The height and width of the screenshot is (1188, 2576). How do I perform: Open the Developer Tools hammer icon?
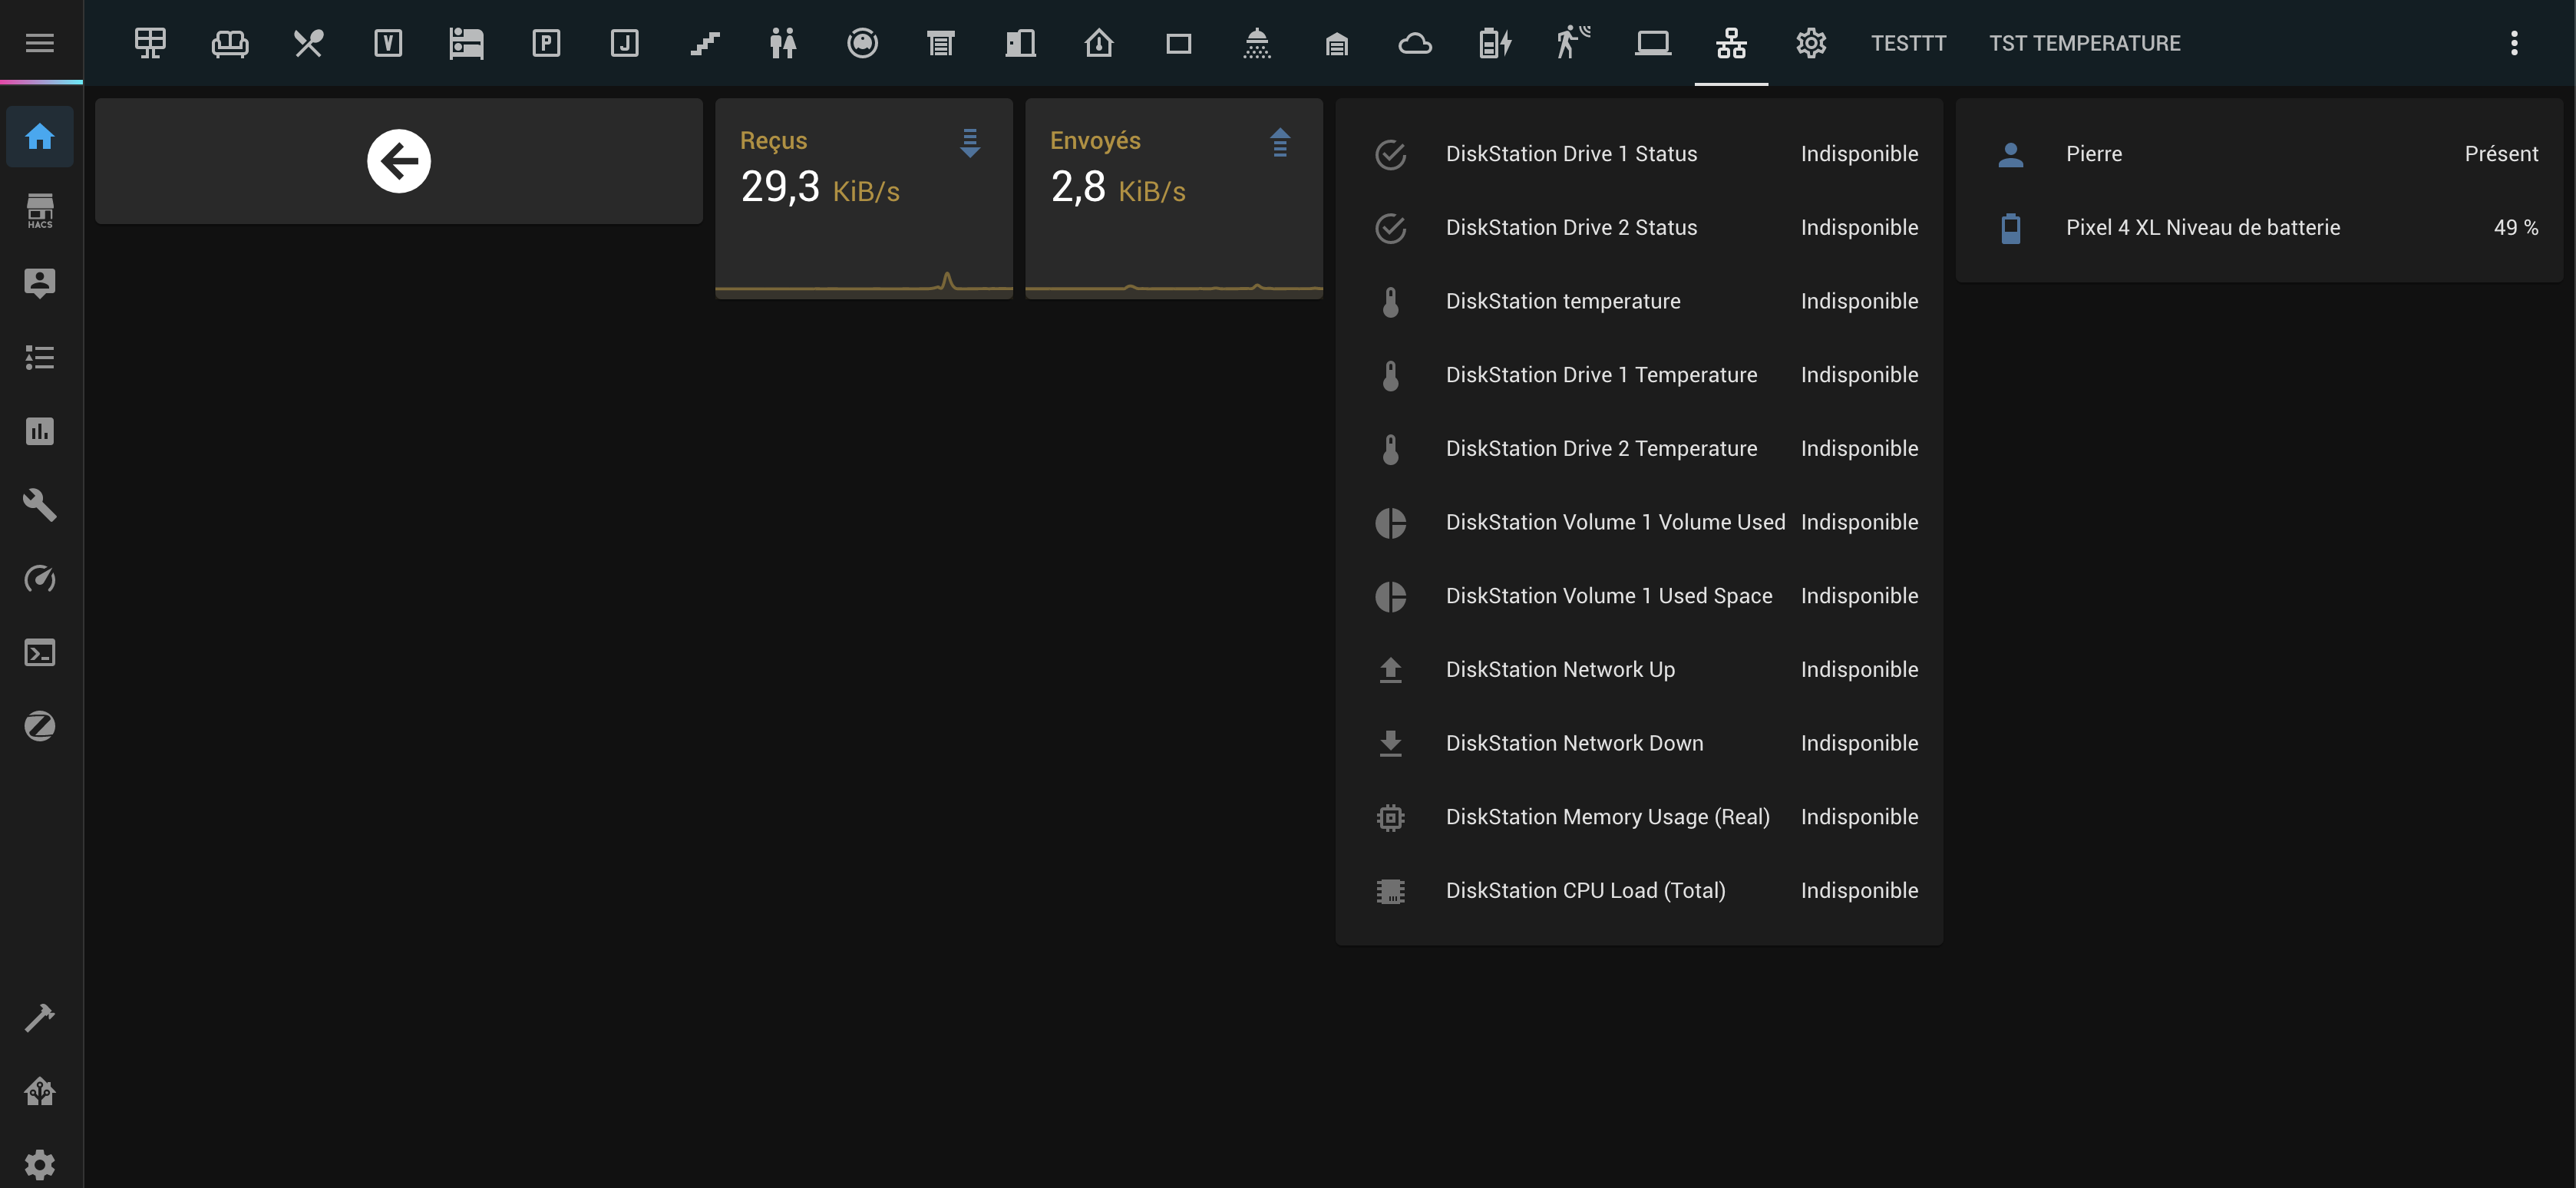pyautogui.click(x=40, y=1017)
